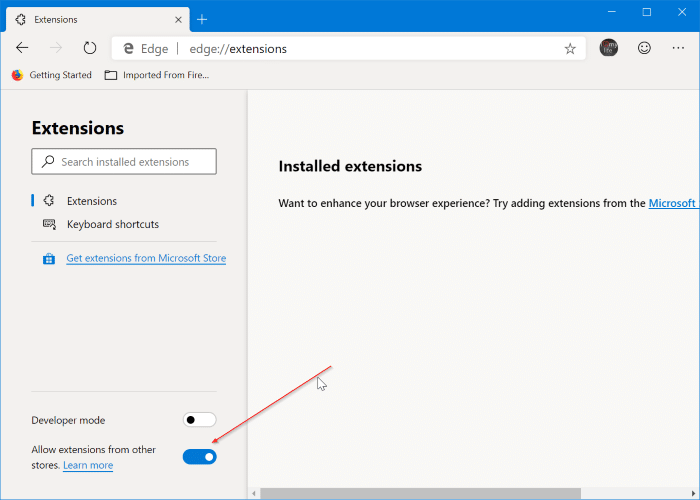Follow the Microsoft Store link in main pane

(674, 203)
